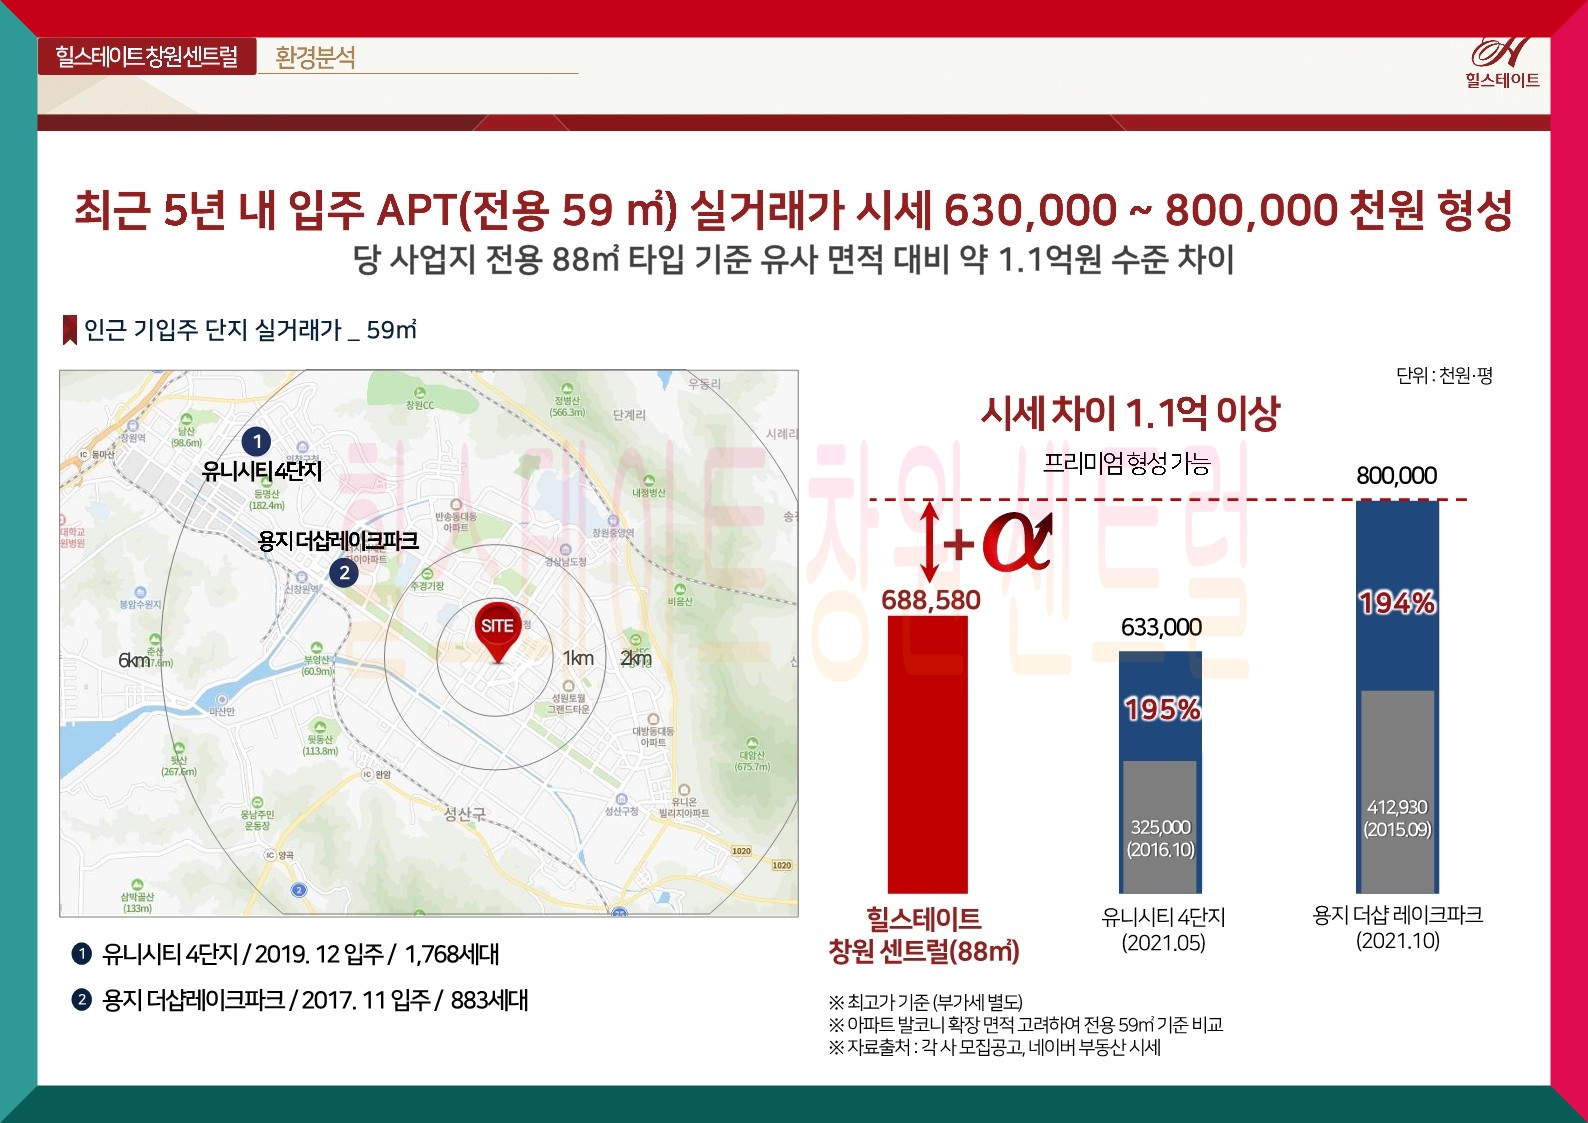This screenshot has height=1123, width=1588.
Task: Click the blue section of 633,000 bar
Action: pyautogui.click(x=1160, y=706)
